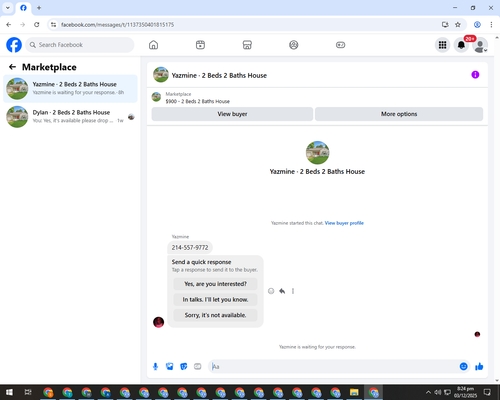Open the Chrome three-dot menu
The image size is (500, 400).
click(491, 25)
